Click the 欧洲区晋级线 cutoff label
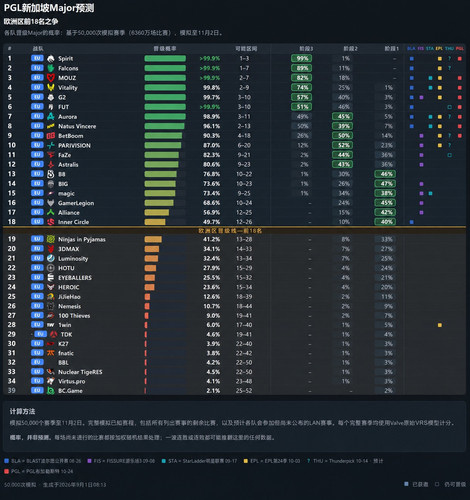470x500 pixels. point(230,231)
